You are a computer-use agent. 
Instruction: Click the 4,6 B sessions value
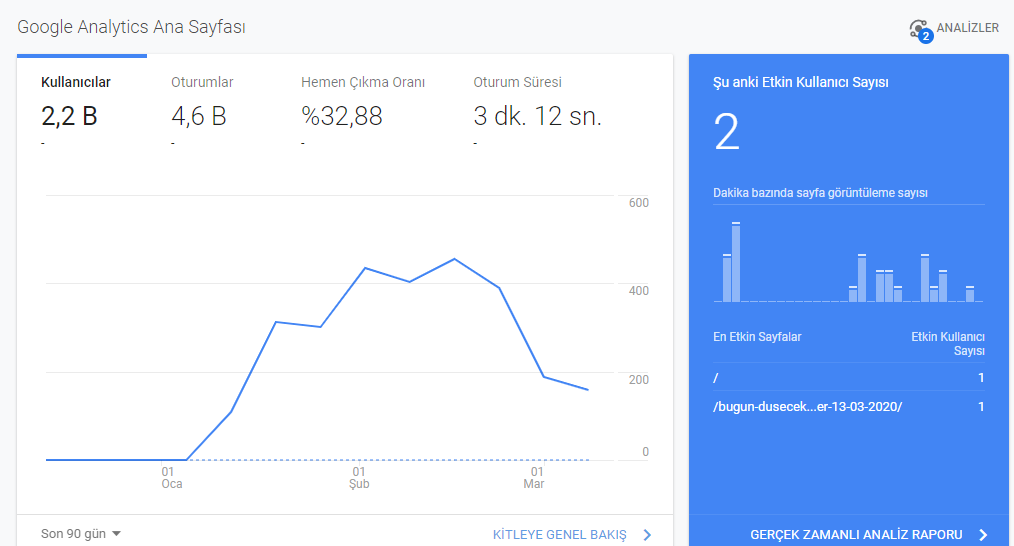pyautogui.click(x=199, y=116)
